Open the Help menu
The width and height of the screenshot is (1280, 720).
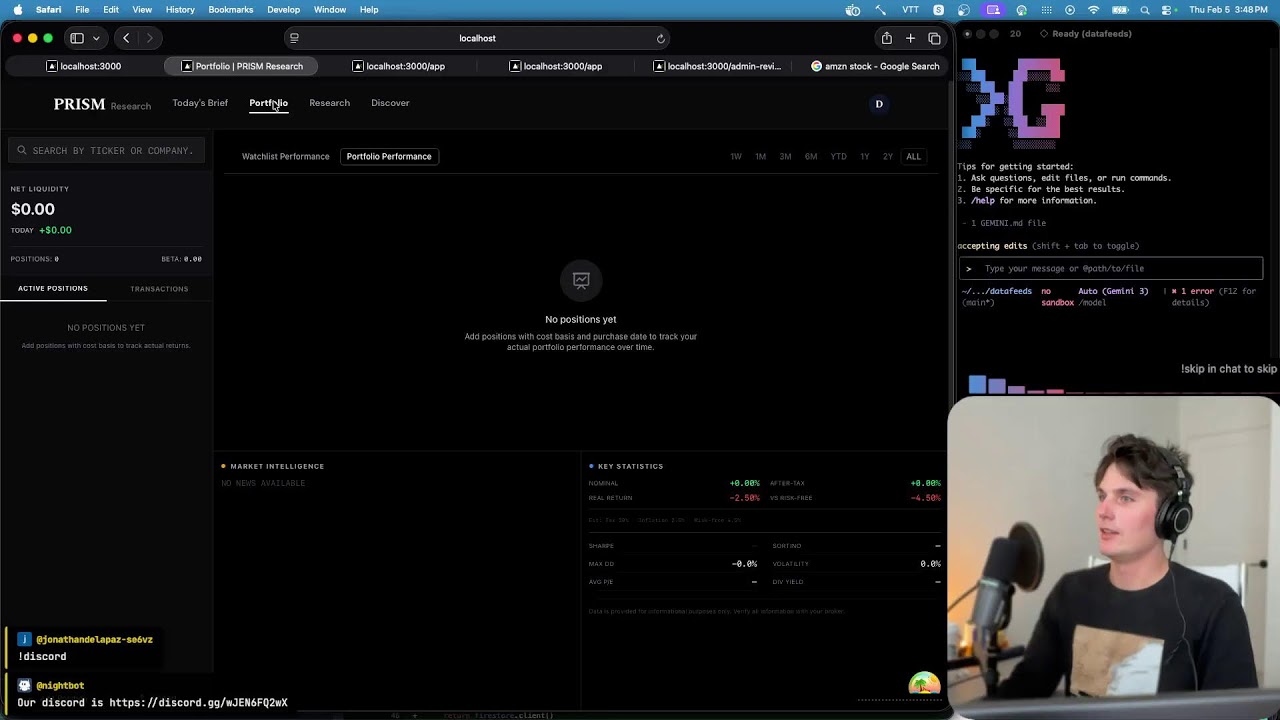coord(369,10)
